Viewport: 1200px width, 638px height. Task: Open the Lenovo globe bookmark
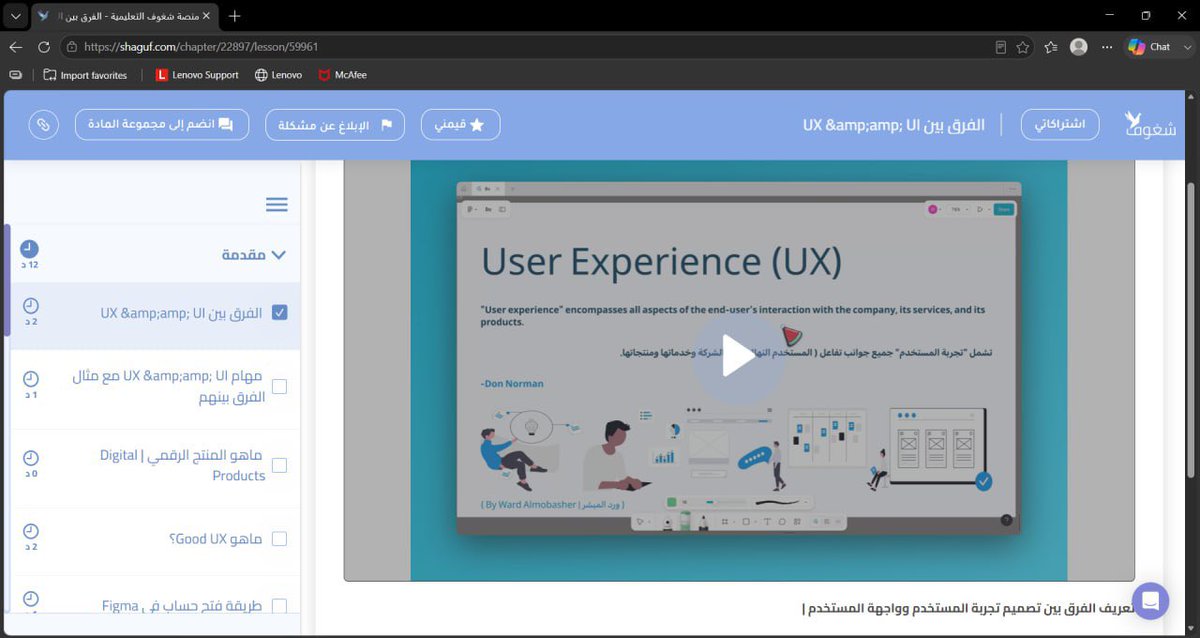pos(278,75)
